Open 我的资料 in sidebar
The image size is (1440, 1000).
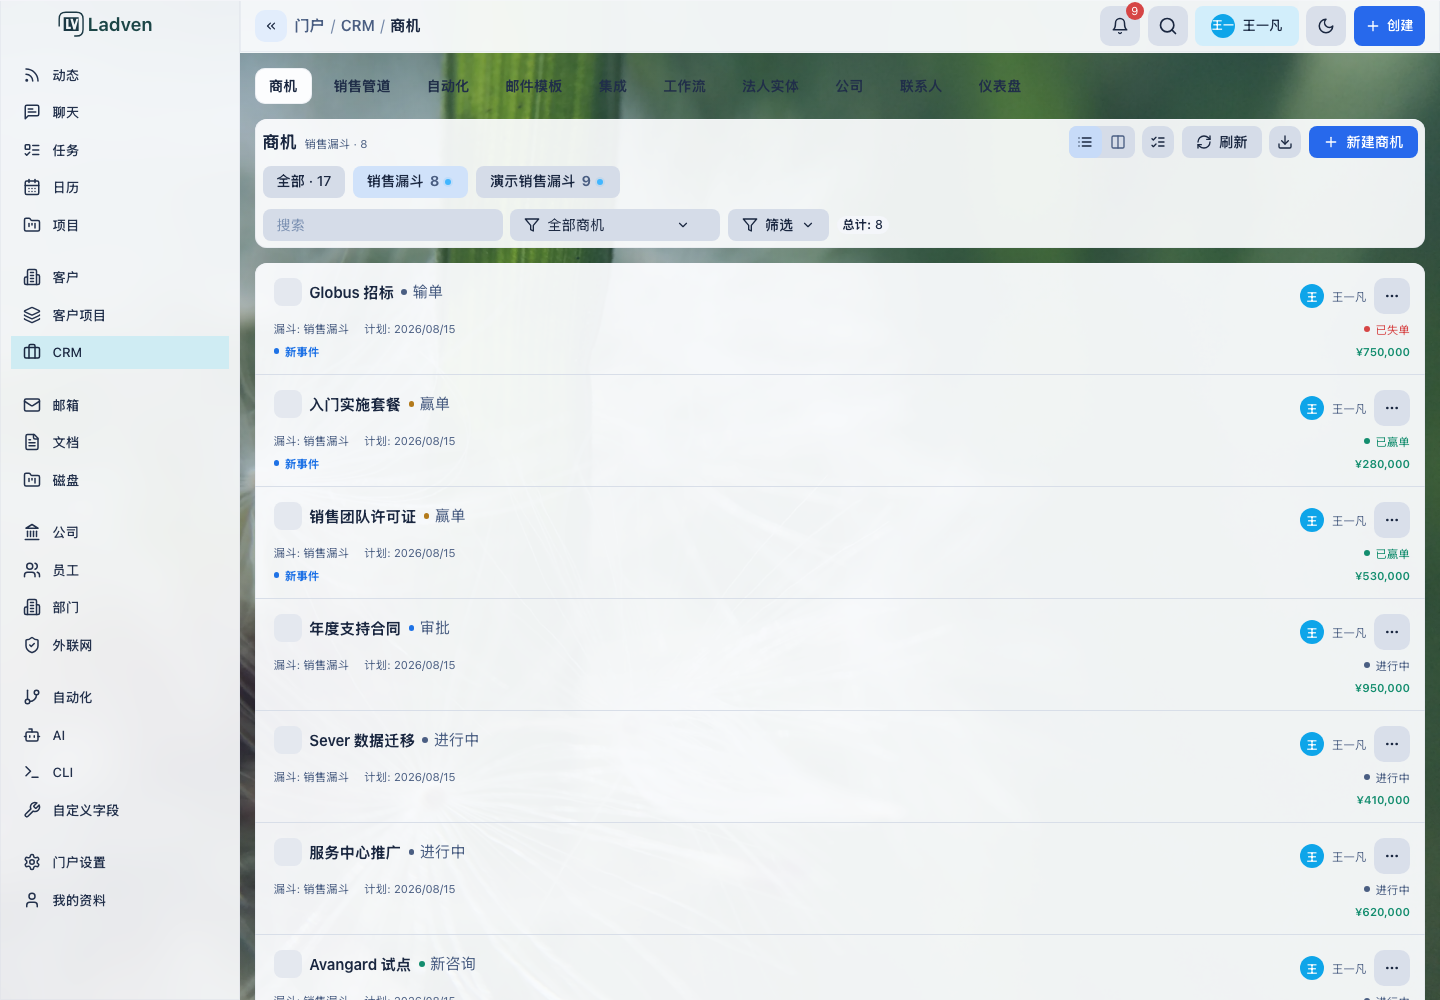point(120,900)
